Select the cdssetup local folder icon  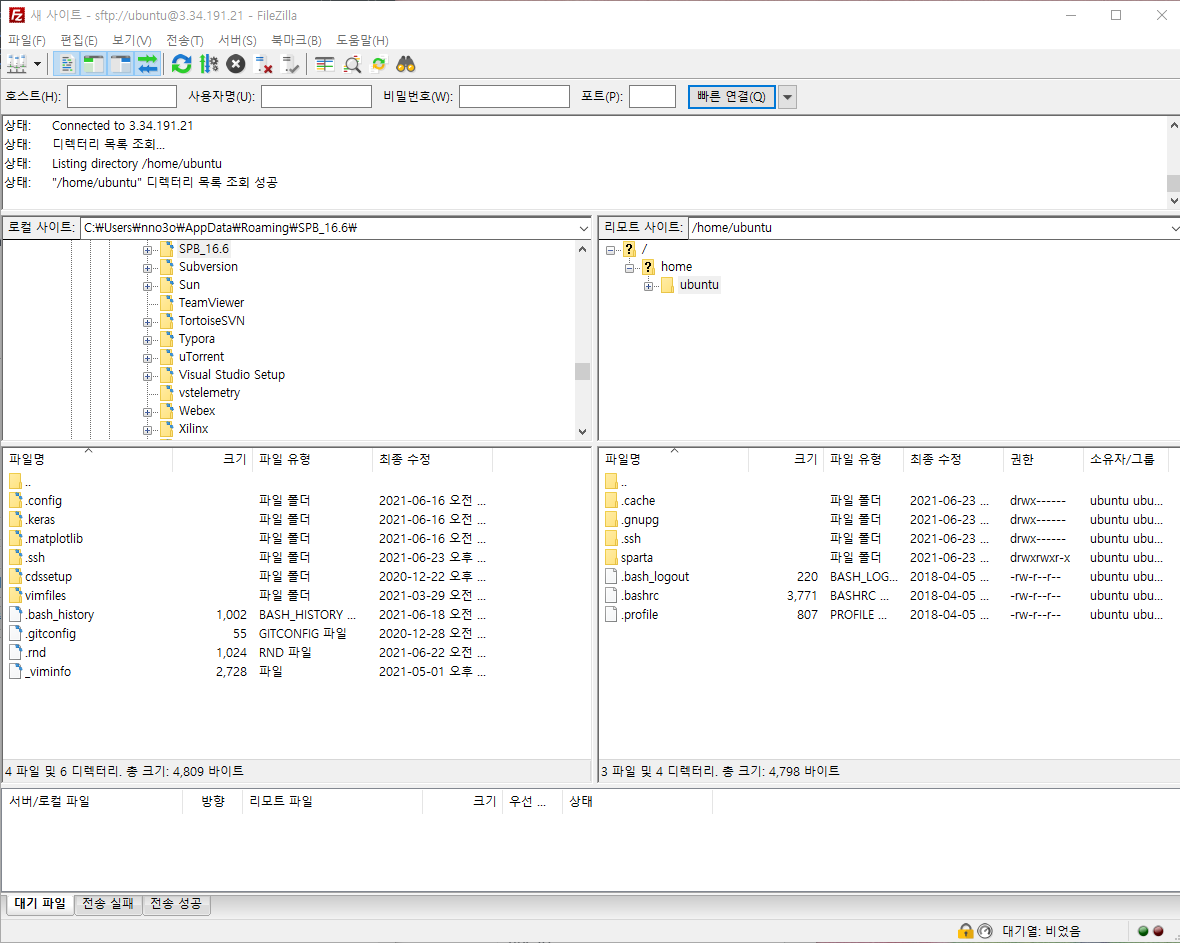click(15, 576)
